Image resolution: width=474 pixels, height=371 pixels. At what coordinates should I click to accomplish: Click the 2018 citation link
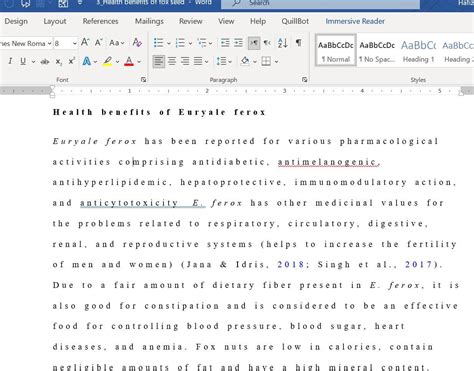click(x=291, y=265)
